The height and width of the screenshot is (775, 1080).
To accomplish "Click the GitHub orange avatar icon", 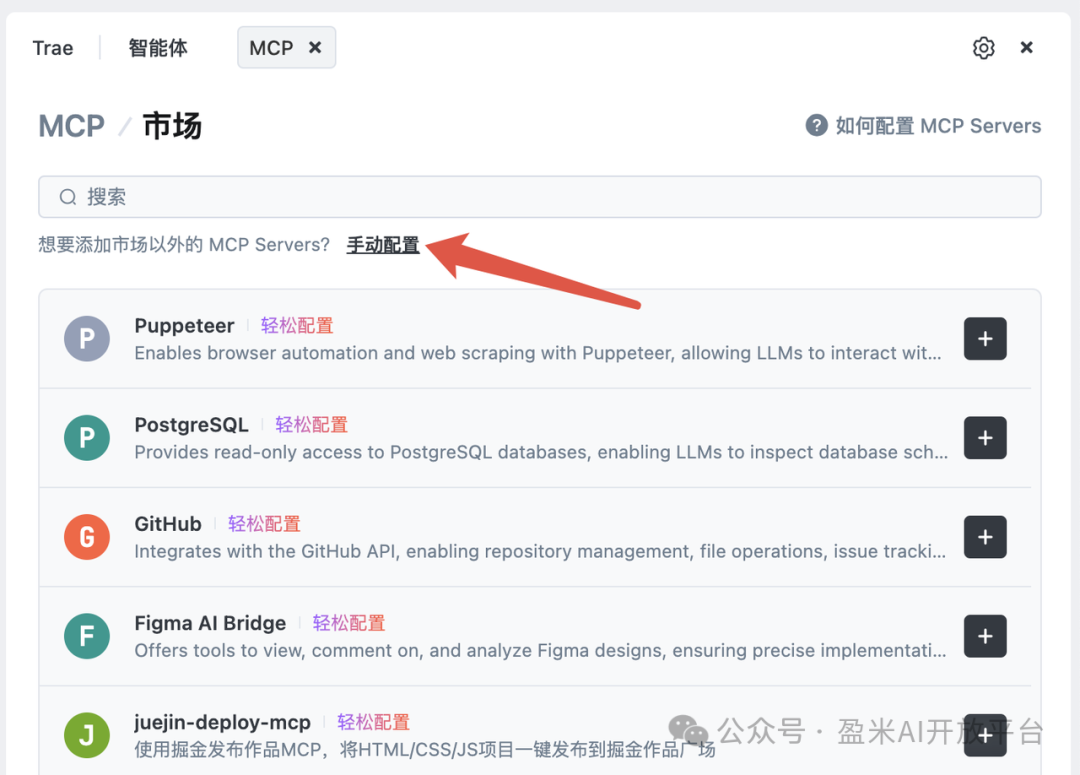I will [x=87, y=537].
